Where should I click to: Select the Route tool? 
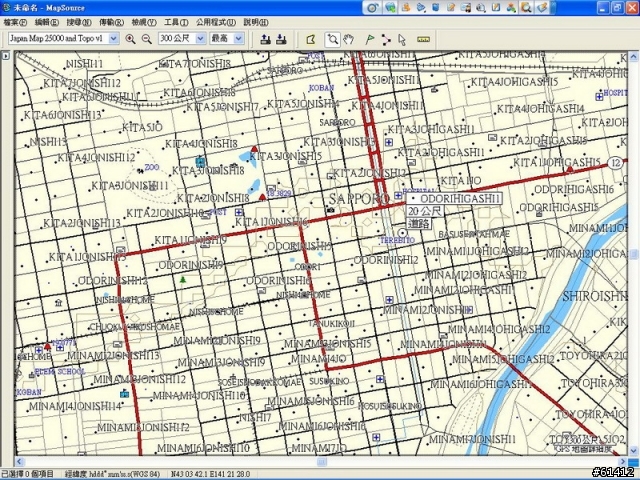click(386, 39)
